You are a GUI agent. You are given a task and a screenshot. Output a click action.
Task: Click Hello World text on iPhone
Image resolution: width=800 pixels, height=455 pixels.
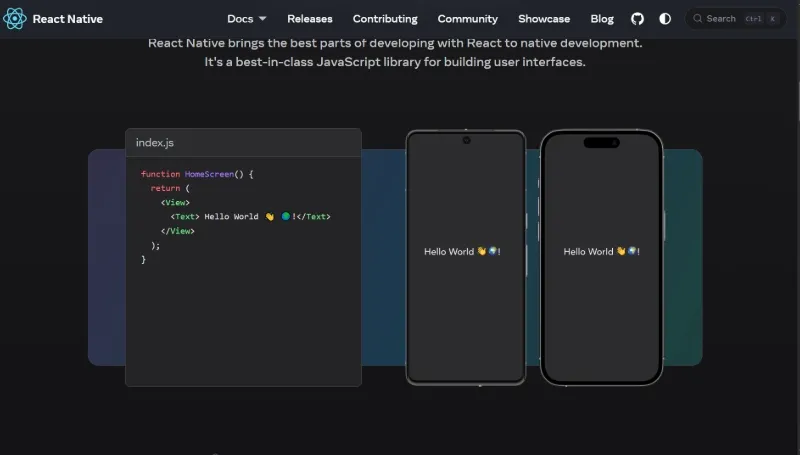pyautogui.click(x=602, y=251)
